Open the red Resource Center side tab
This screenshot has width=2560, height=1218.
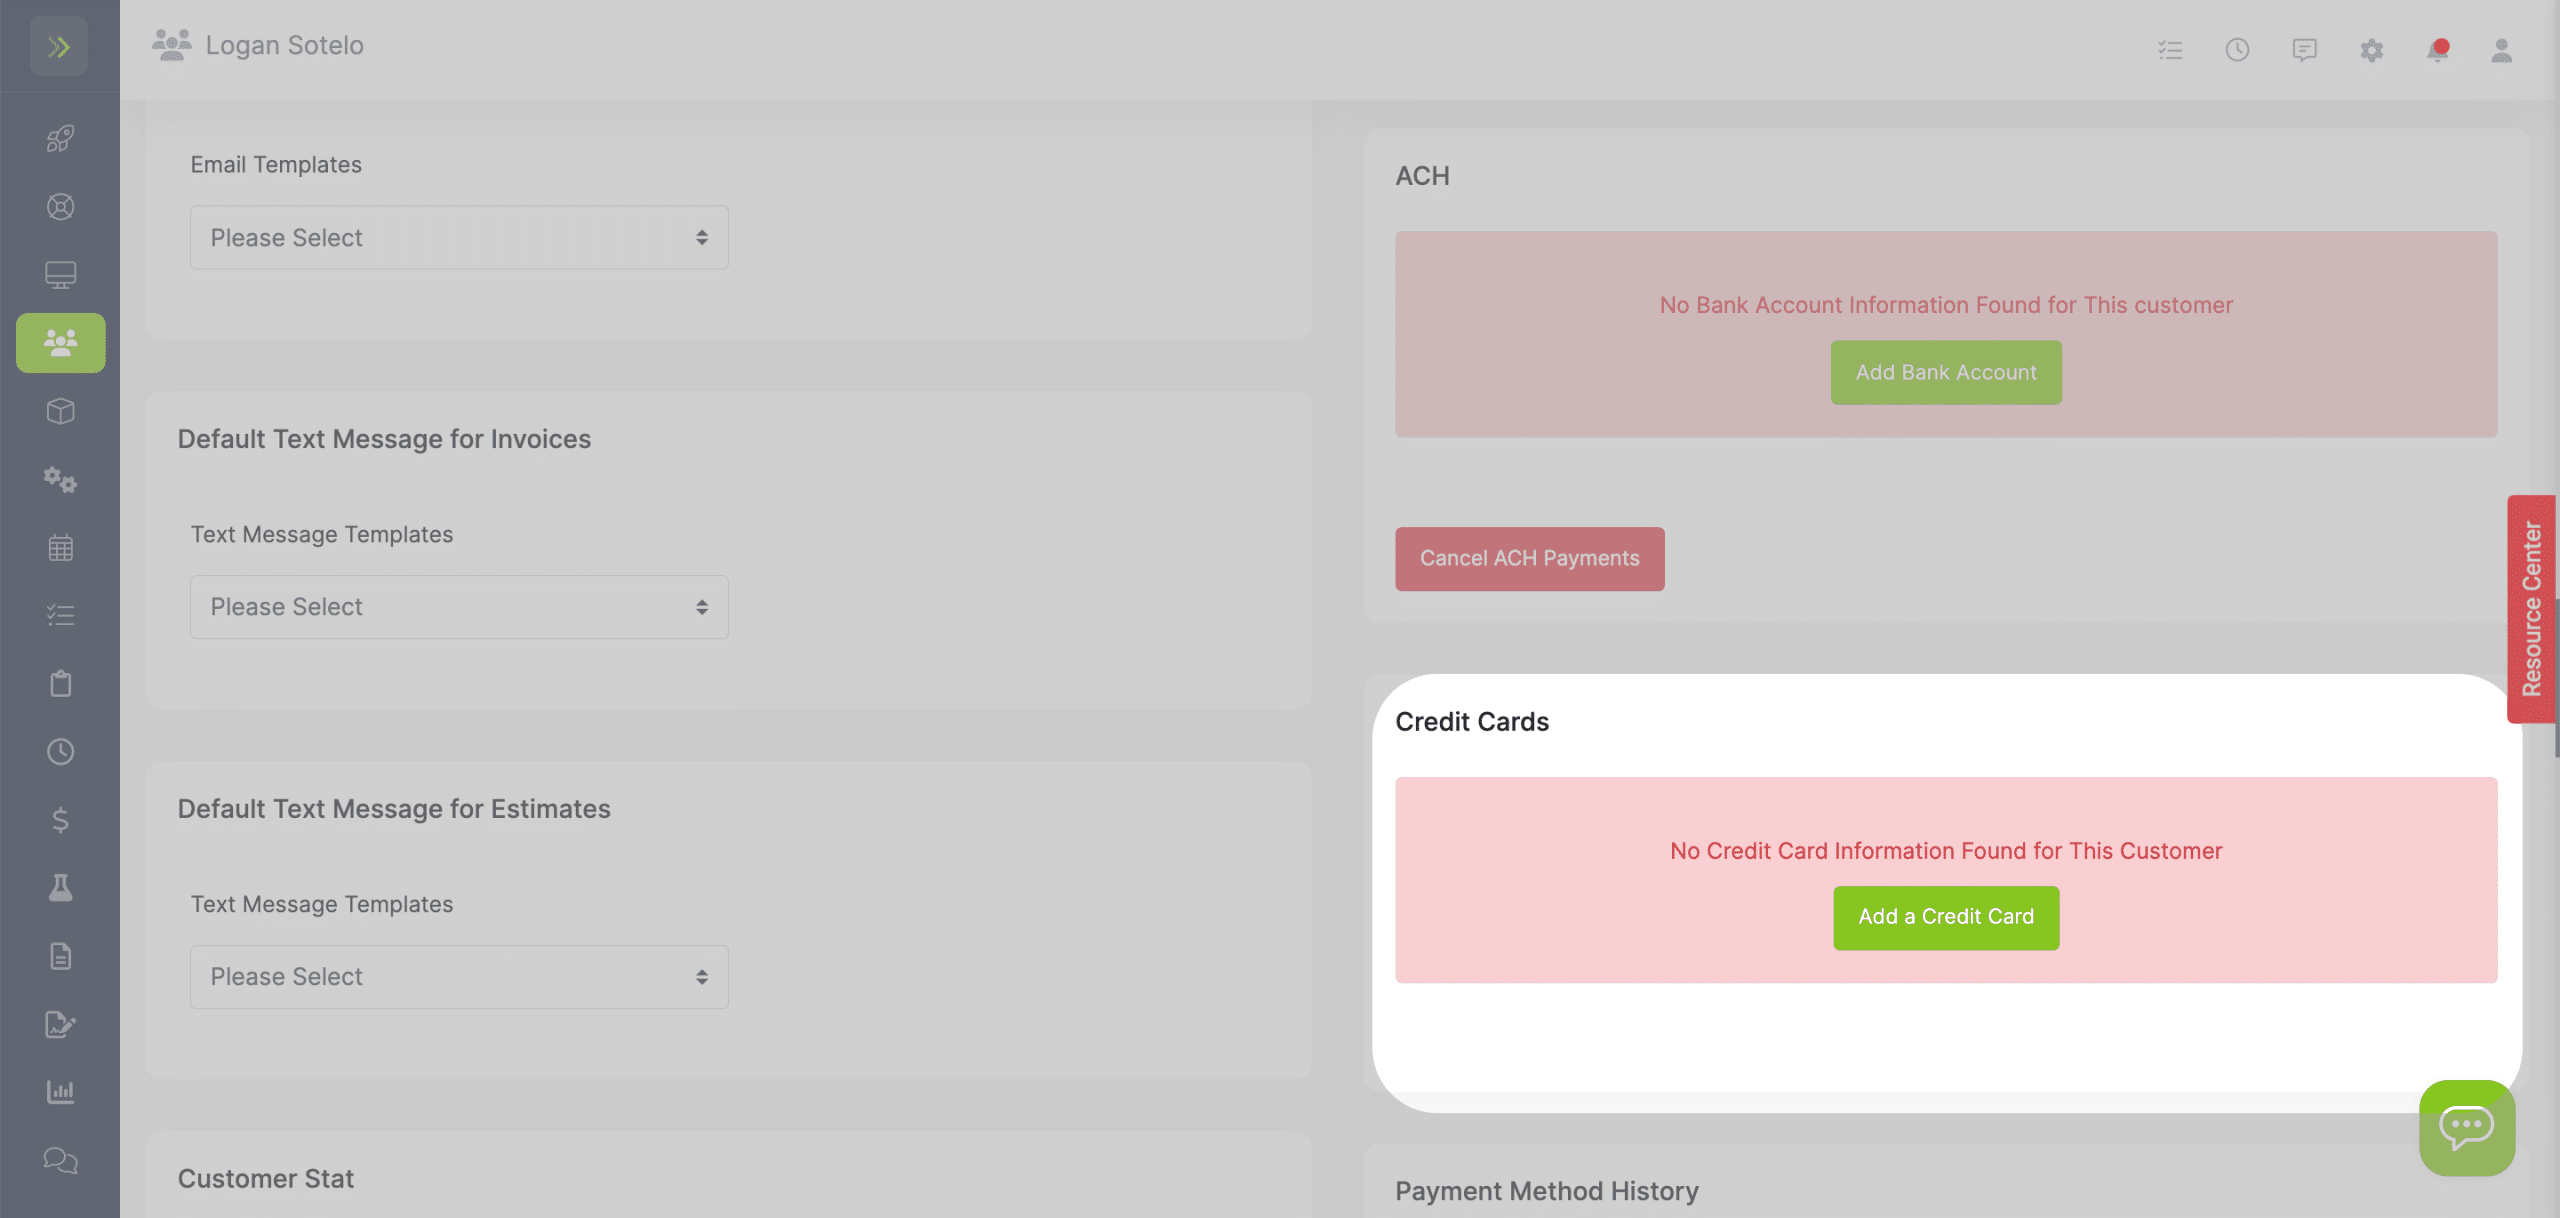point(2531,609)
